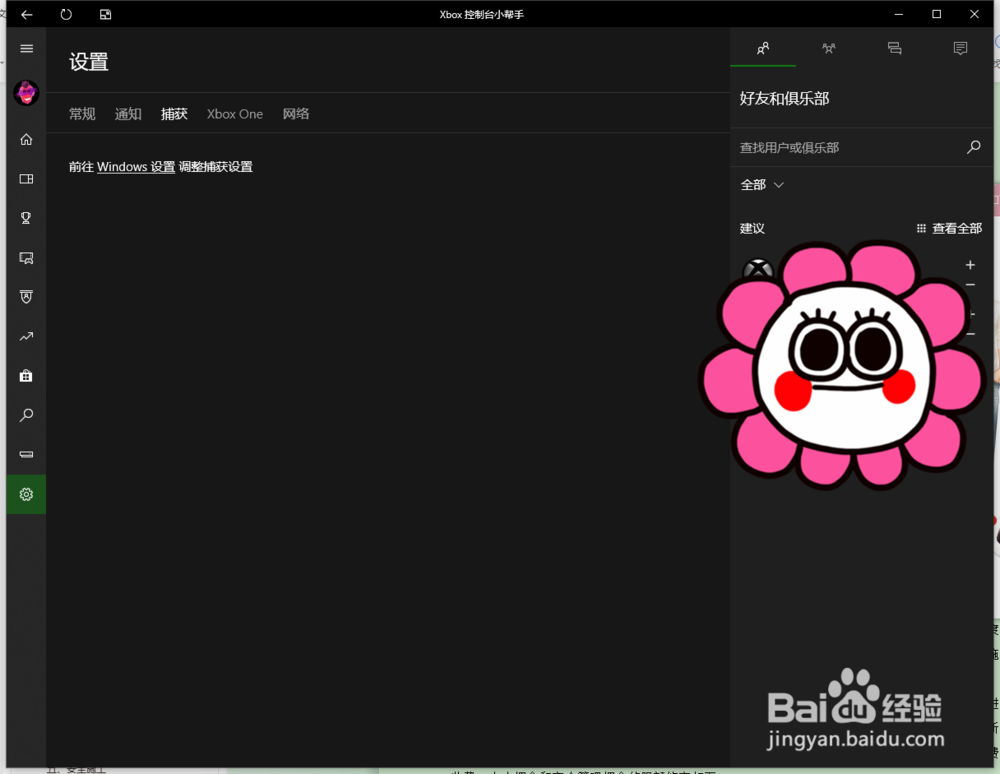Minimize the Xbox app window
This screenshot has width=1000, height=774.
[x=899, y=14]
